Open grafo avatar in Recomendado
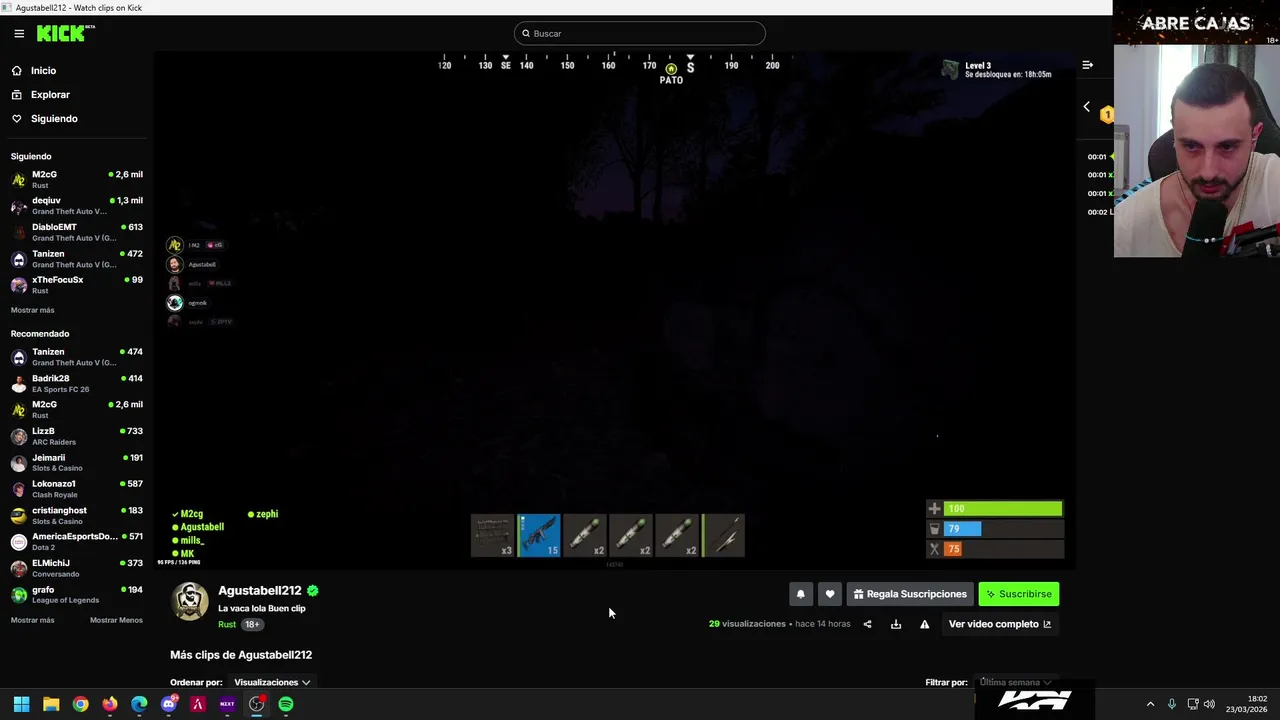This screenshot has height=720, width=1280. [x=18, y=595]
